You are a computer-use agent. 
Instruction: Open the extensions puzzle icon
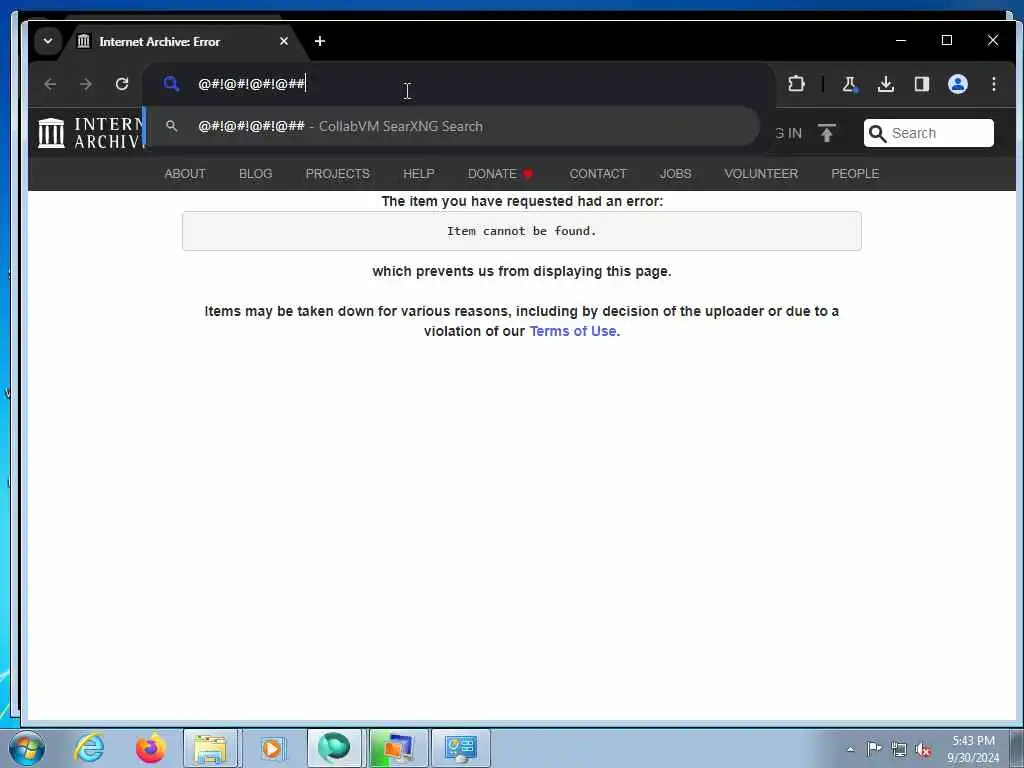click(x=796, y=84)
